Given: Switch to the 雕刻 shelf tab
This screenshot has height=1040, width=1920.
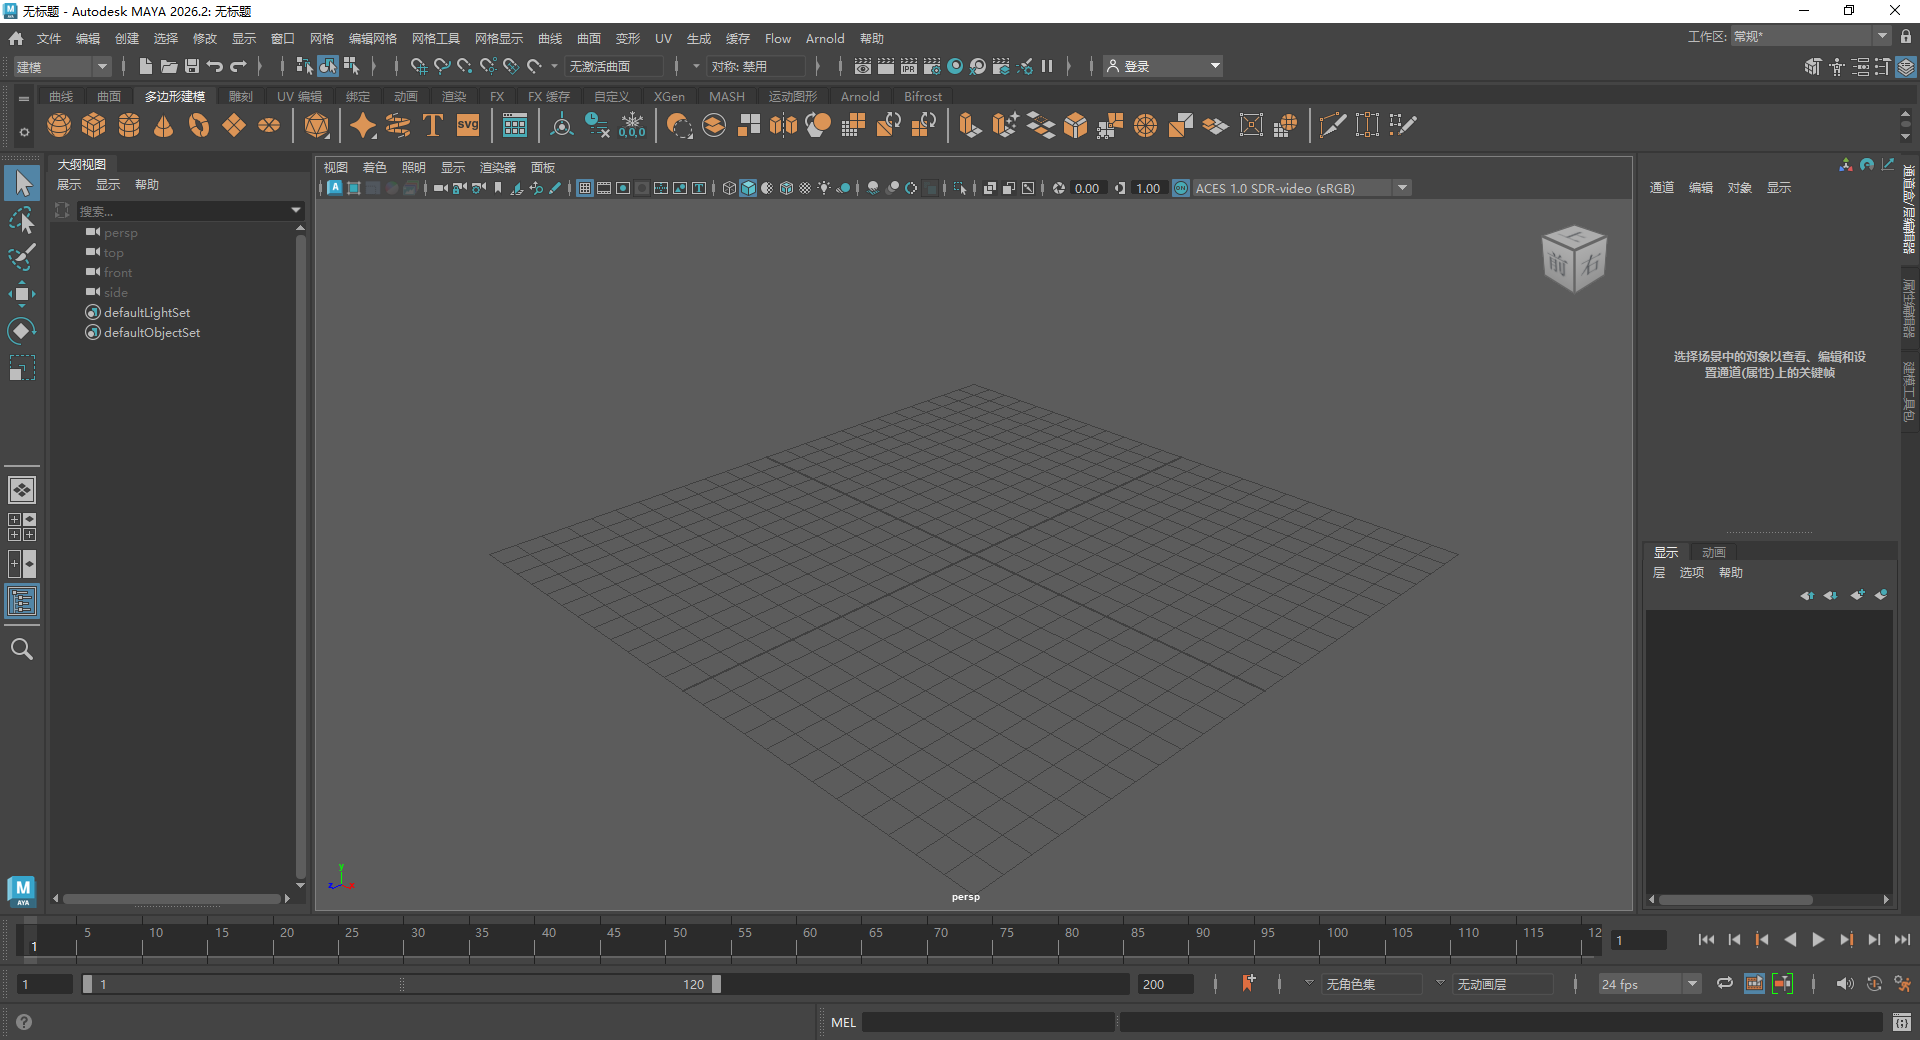Looking at the screenshot, I should [x=241, y=96].
